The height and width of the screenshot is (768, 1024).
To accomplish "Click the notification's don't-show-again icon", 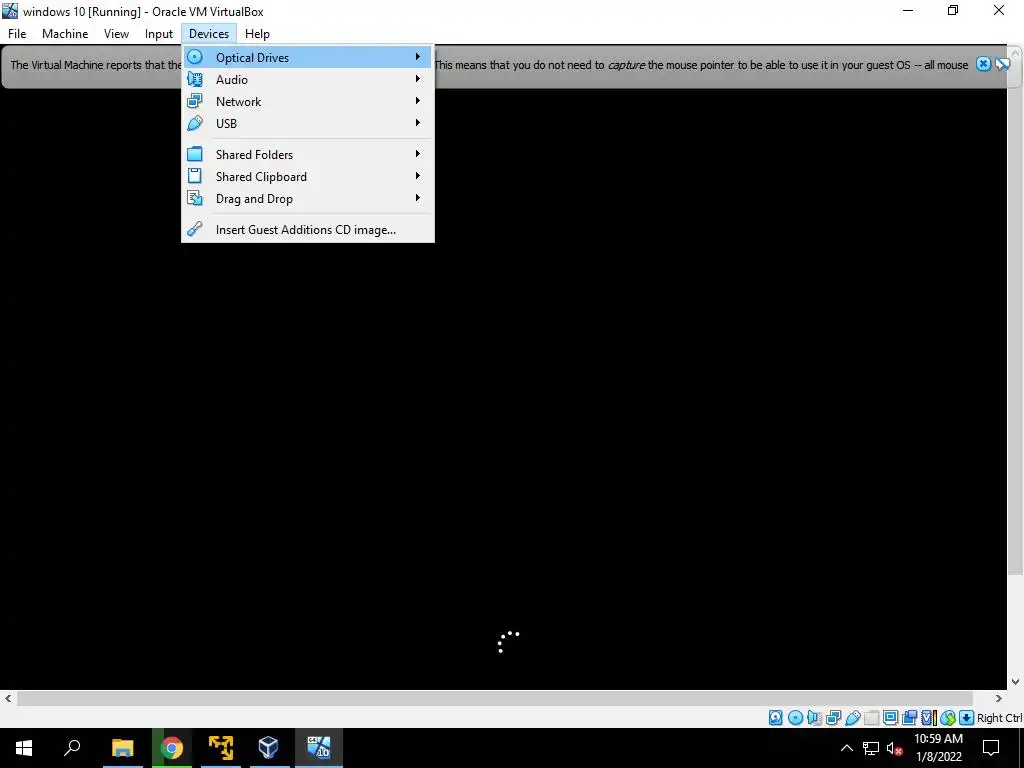I will tap(1002, 64).
